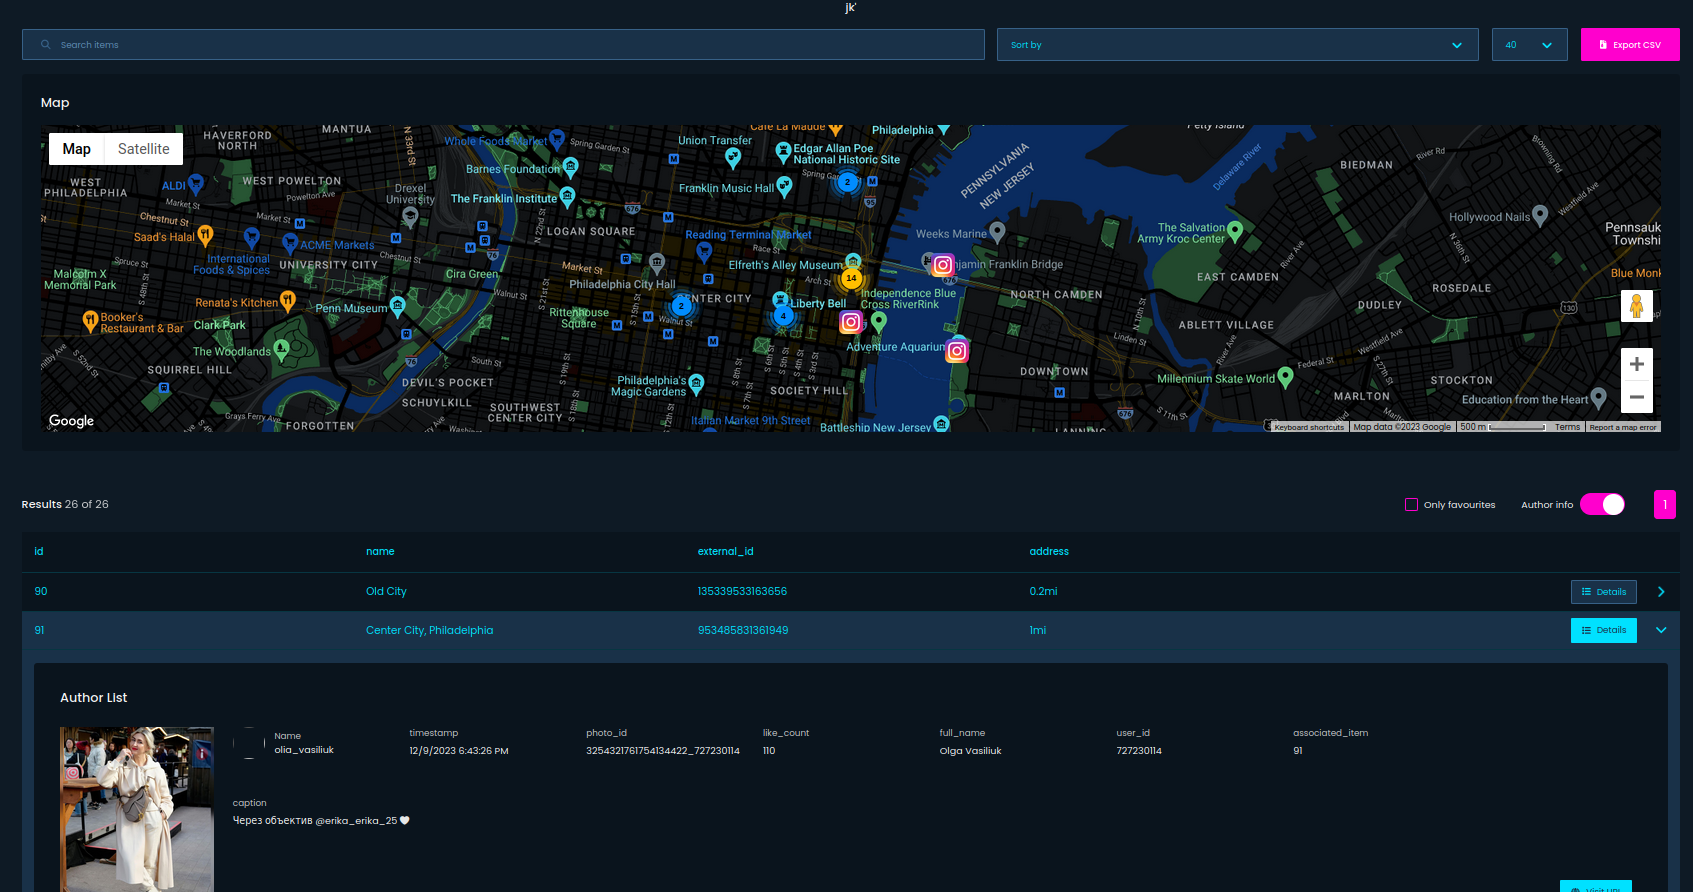Expand the Old City row chevron
1693x892 pixels.
pos(1661,592)
